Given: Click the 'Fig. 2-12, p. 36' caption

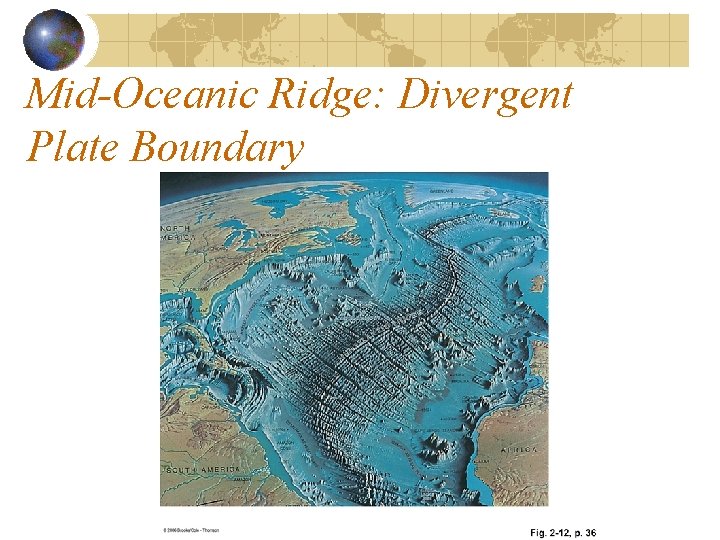Looking at the screenshot, I should (563, 533).
